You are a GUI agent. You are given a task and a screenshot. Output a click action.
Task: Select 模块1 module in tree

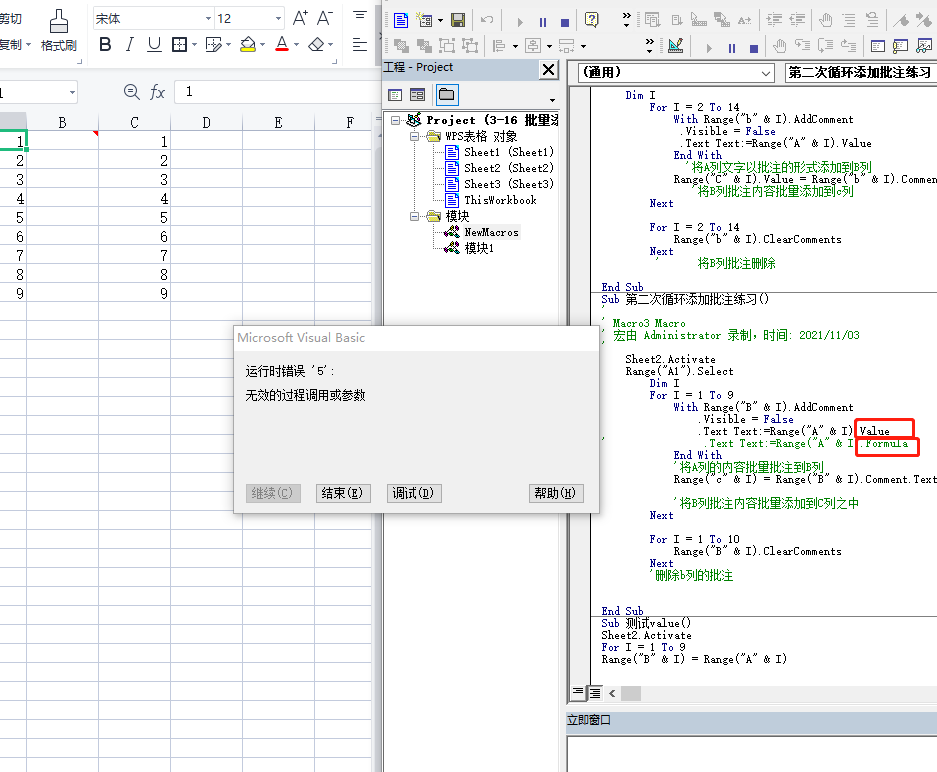[x=479, y=248]
